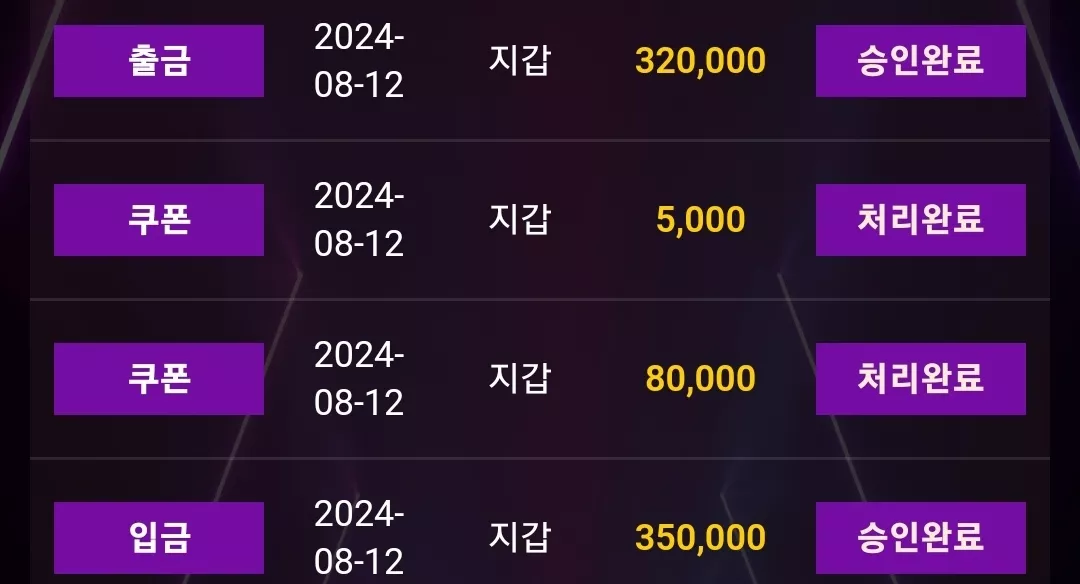Select the 2024-08-12 date in the 입금 row

click(359, 538)
